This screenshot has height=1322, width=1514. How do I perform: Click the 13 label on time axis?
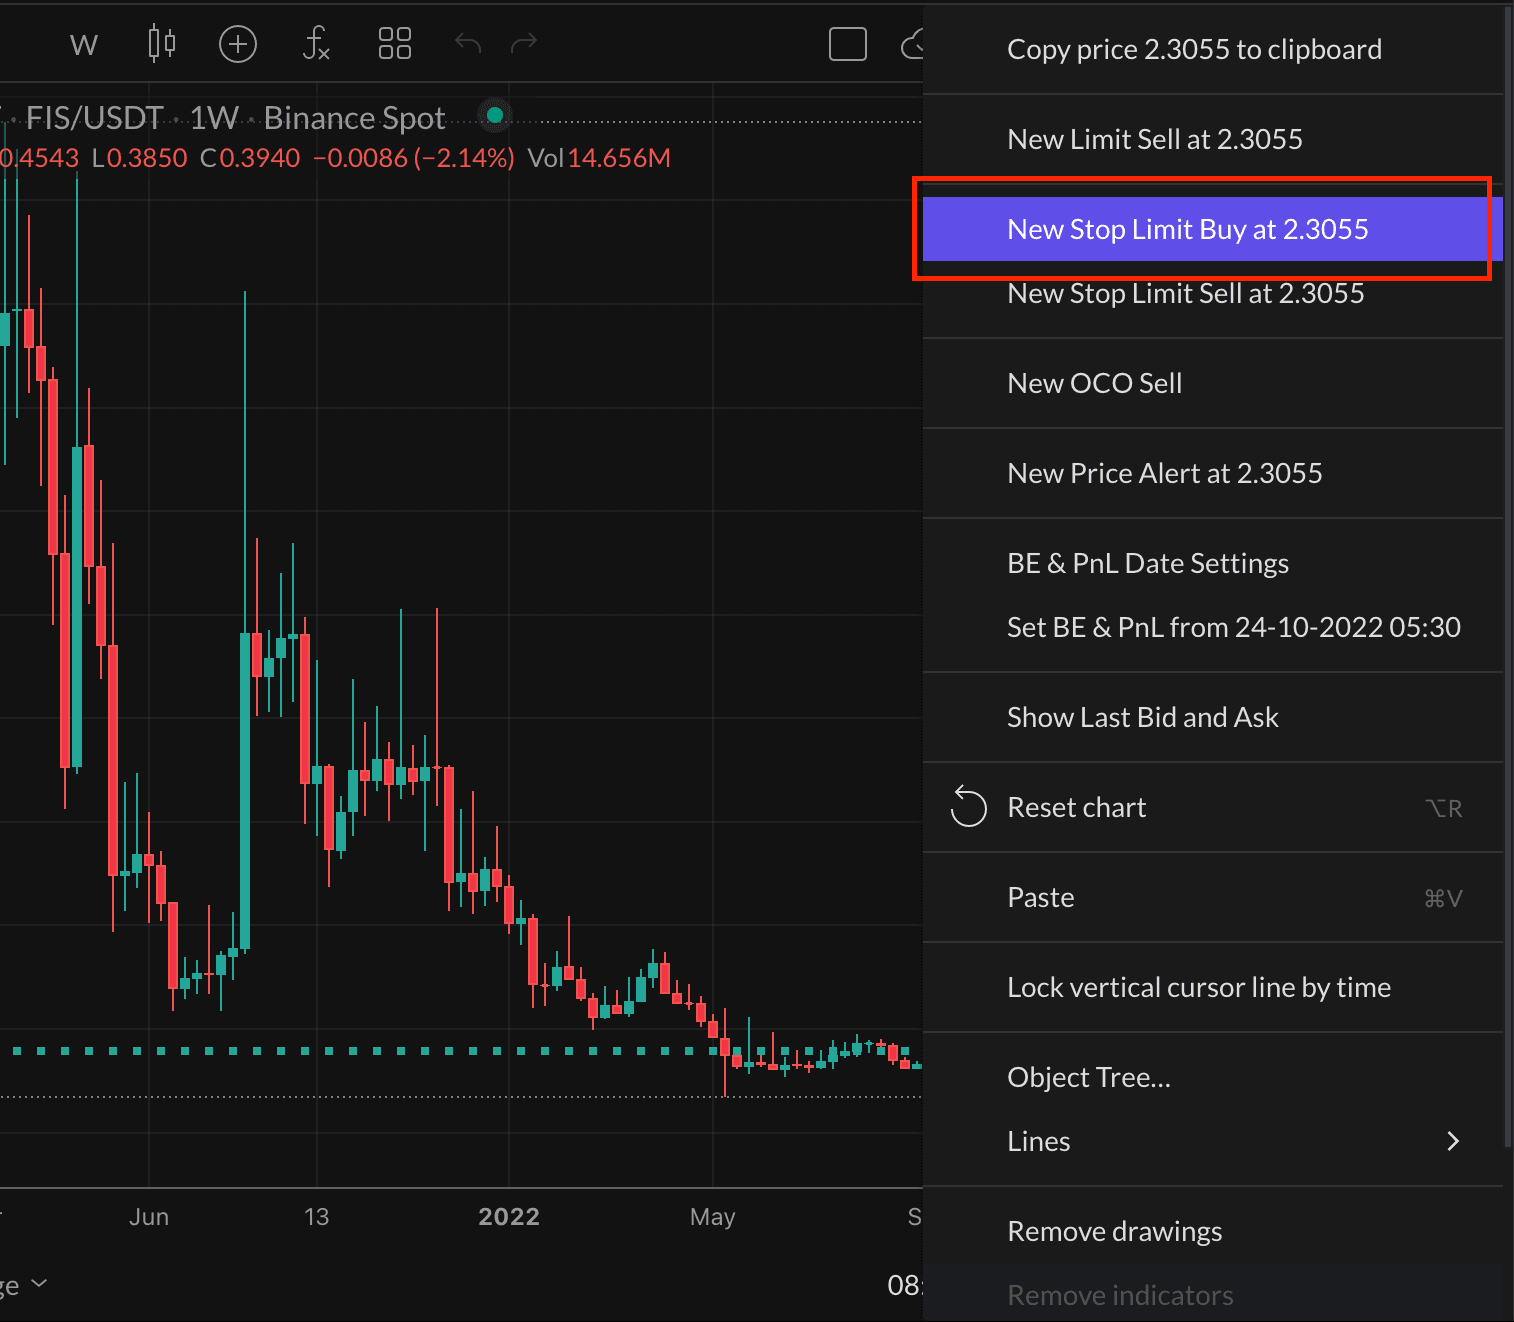pos(316,1217)
